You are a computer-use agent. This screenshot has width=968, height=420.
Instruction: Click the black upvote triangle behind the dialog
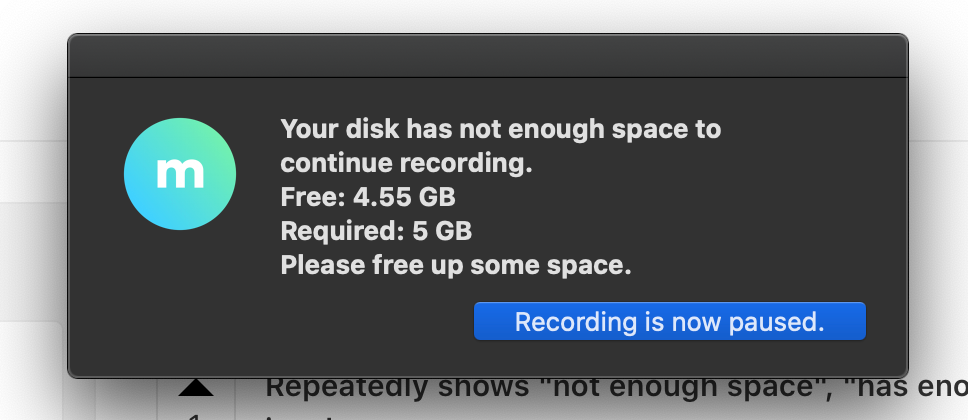tap(196, 388)
